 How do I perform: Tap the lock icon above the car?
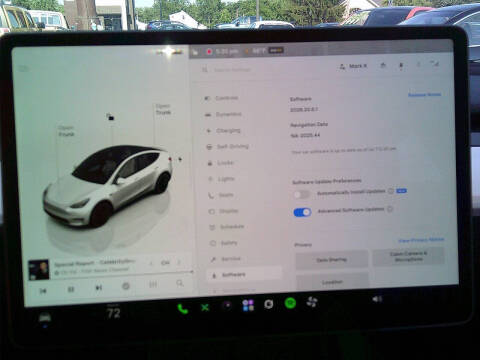click(x=110, y=117)
